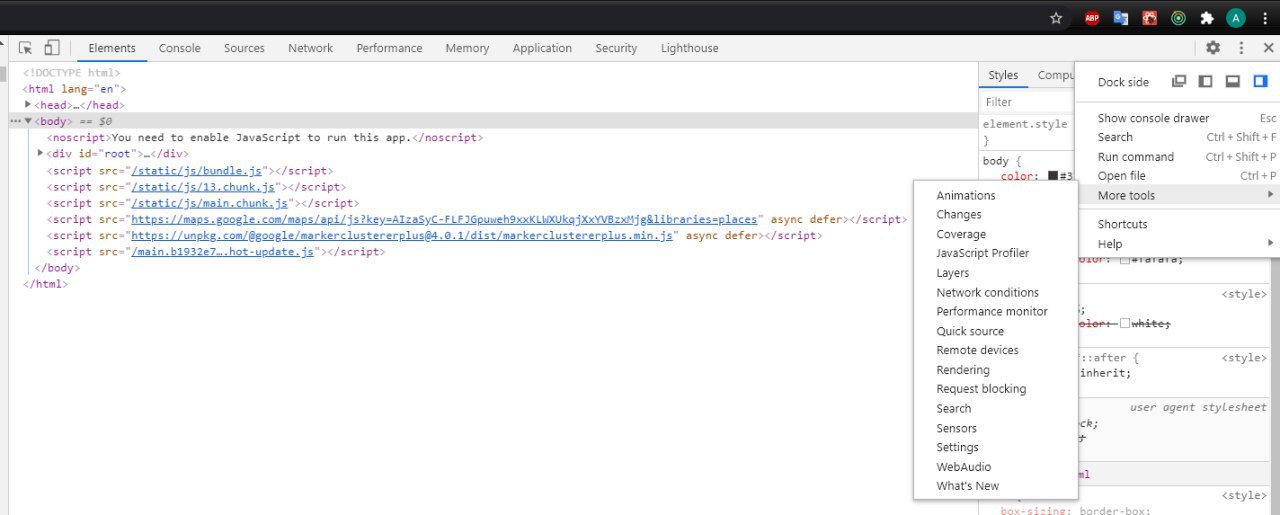Open Remote devices tool
The width and height of the screenshot is (1280, 515).
tap(995, 350)
